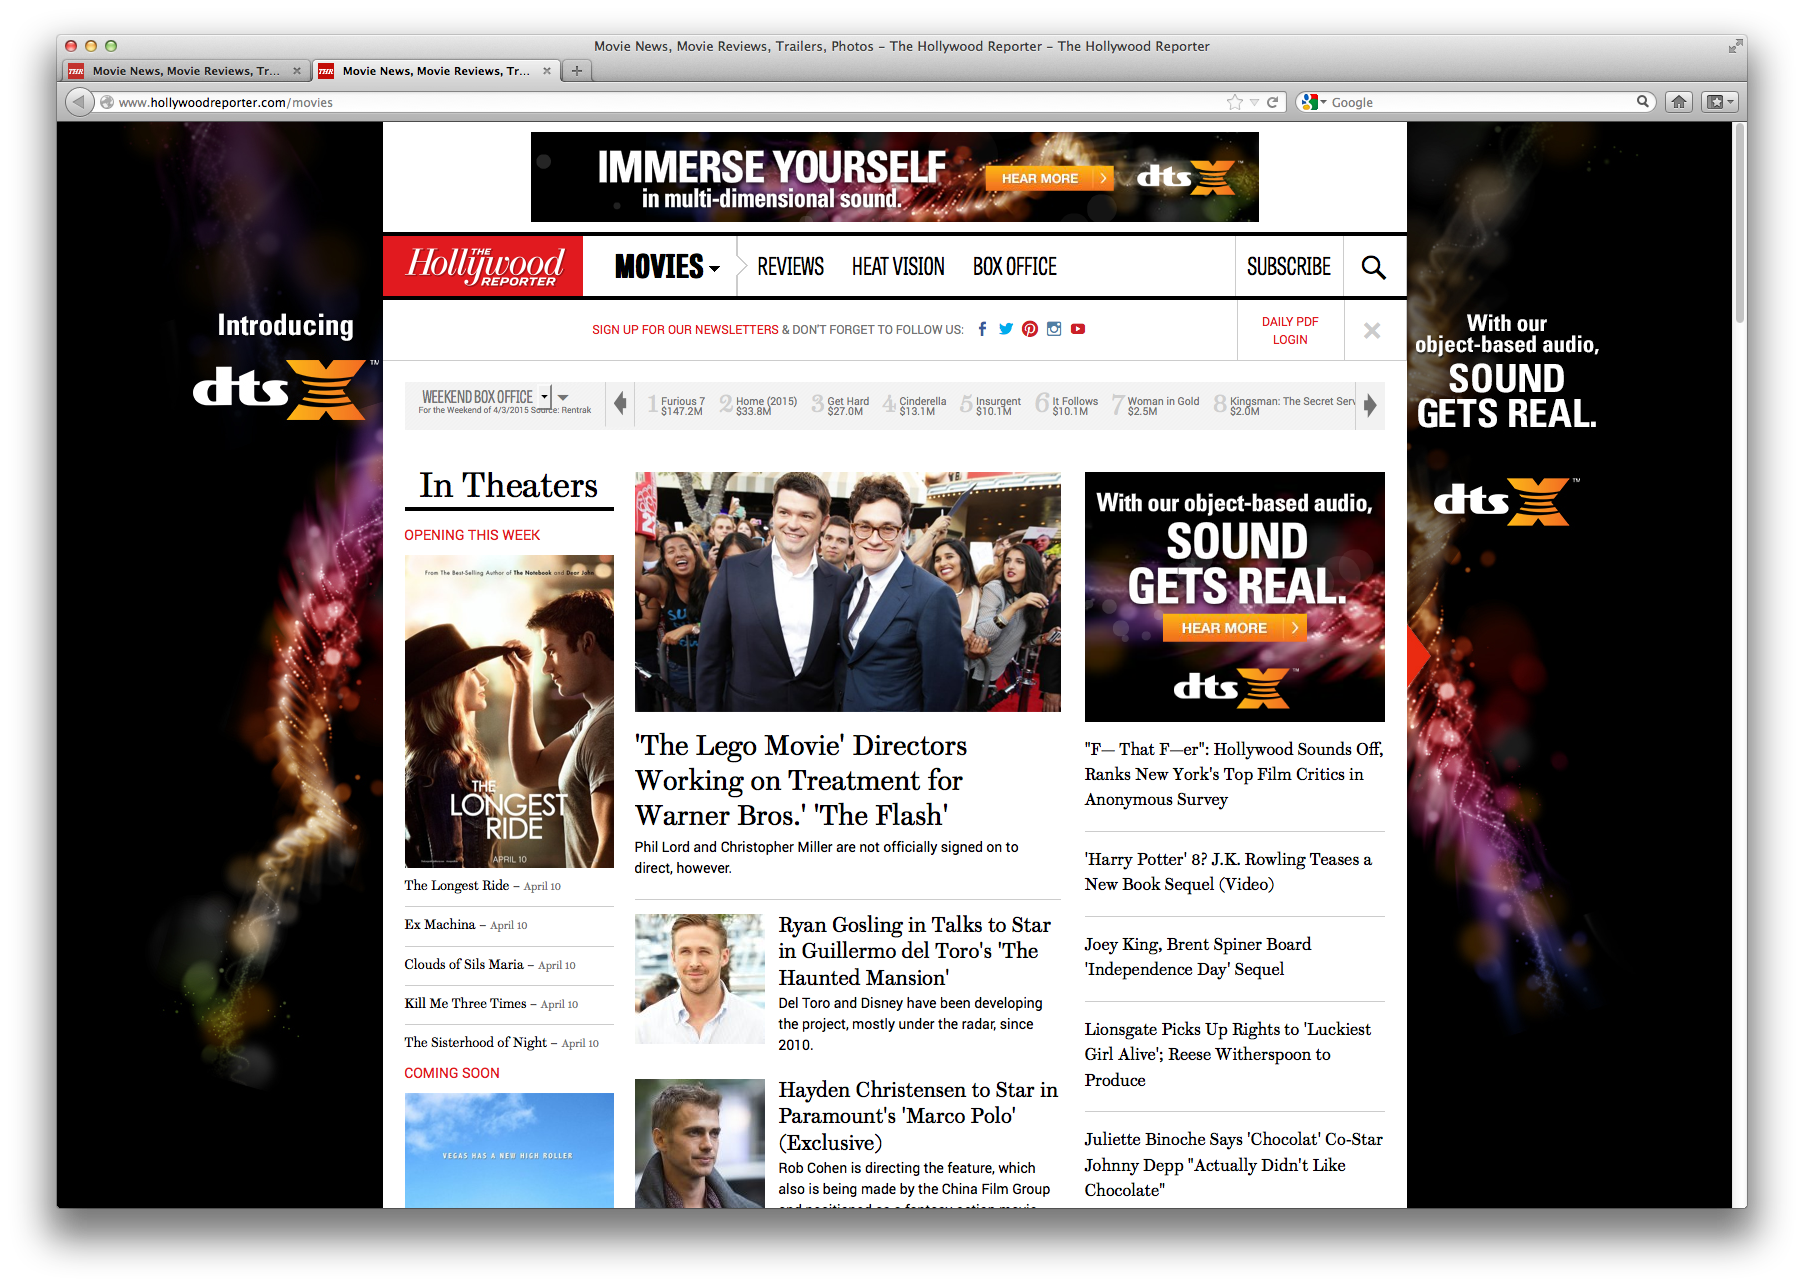Open Kill Me Three Times listing
Screen dimensions: 1804x1287
(490, 1004)
